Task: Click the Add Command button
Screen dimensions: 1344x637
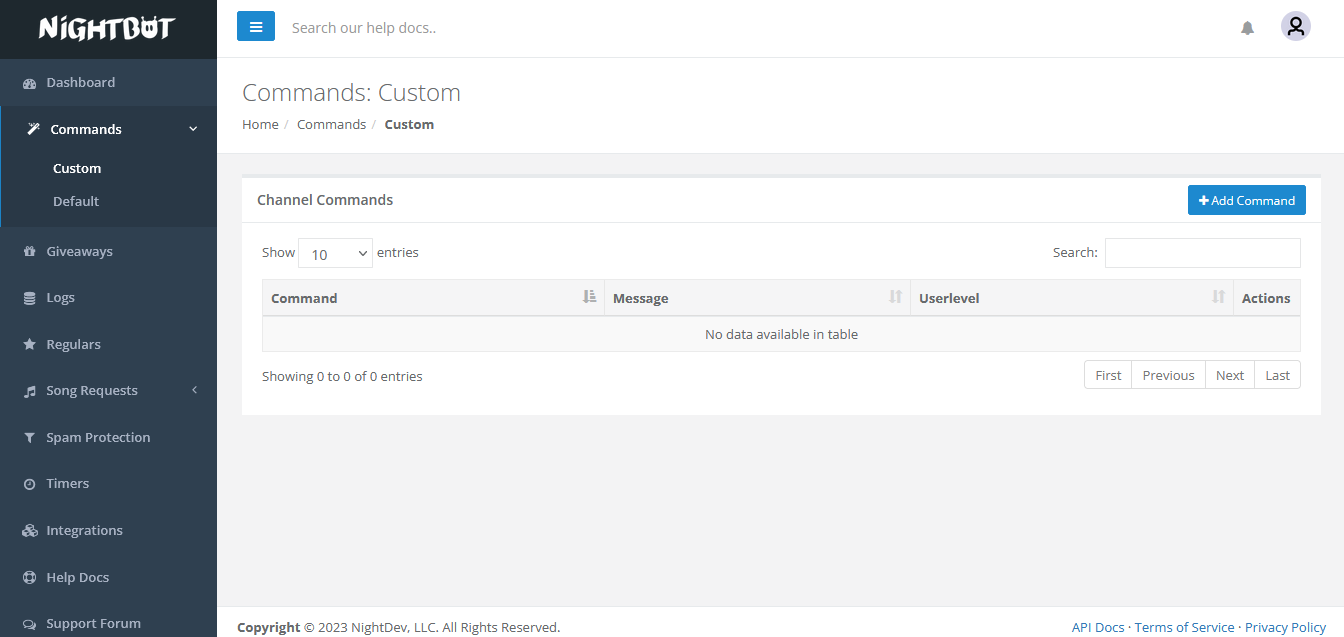Action: (x=1246, y=200)
